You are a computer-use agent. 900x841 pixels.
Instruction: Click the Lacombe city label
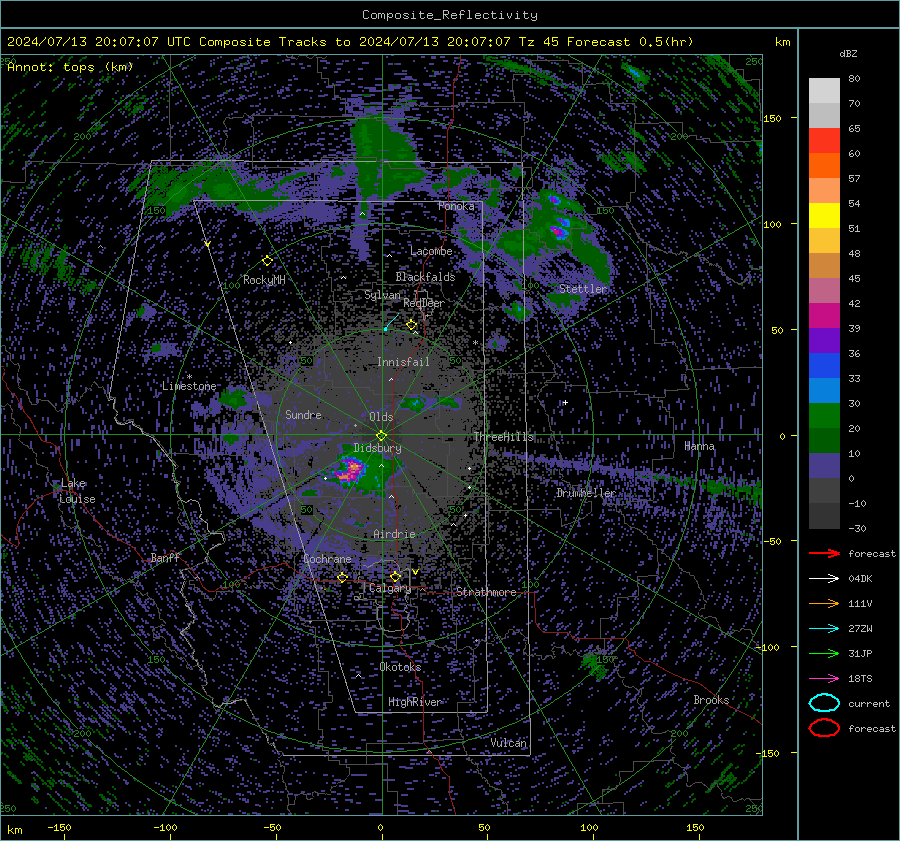click(431, 251)
